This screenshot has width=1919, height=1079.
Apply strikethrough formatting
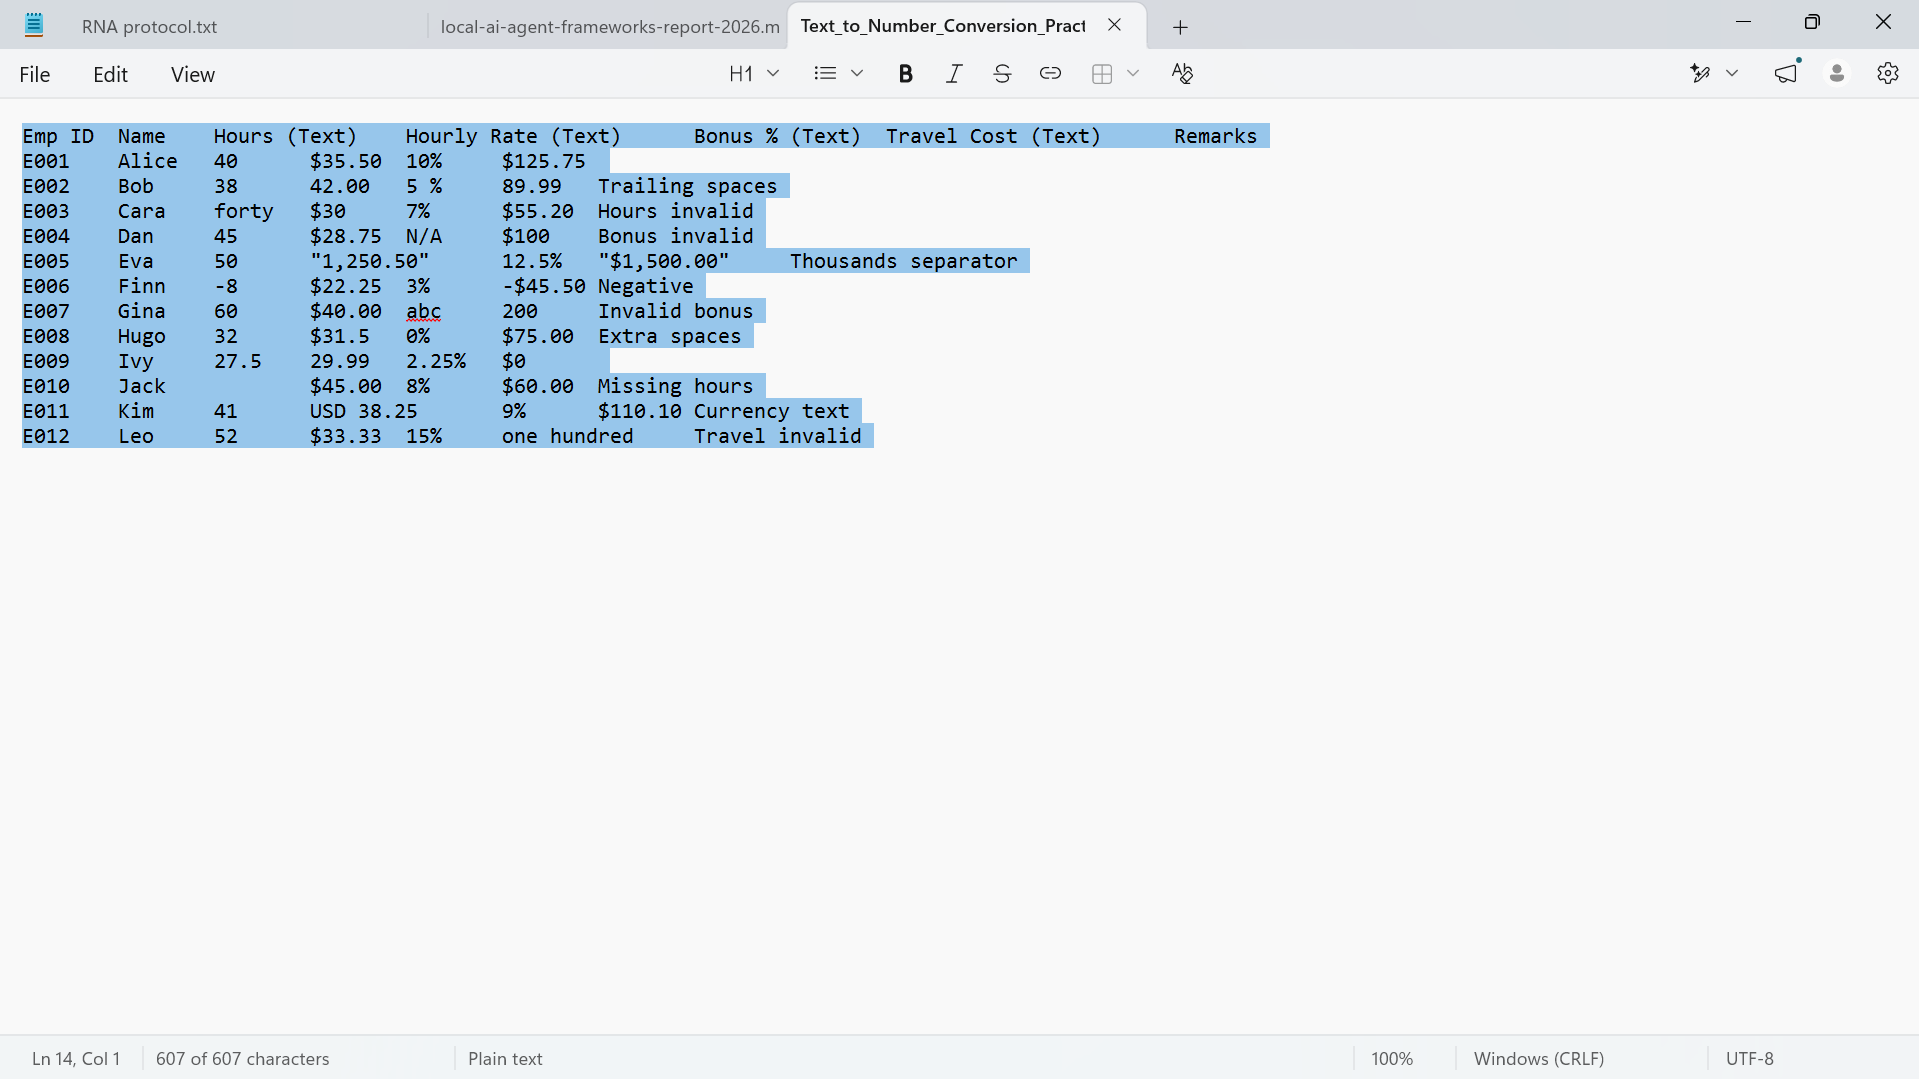click(x=1002, y=74)
